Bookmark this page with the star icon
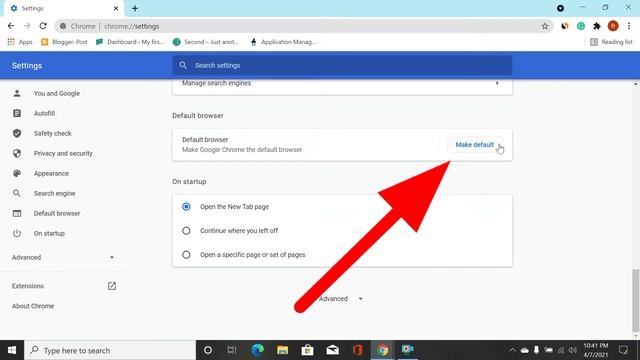640x360 pixels. [544, 26]
